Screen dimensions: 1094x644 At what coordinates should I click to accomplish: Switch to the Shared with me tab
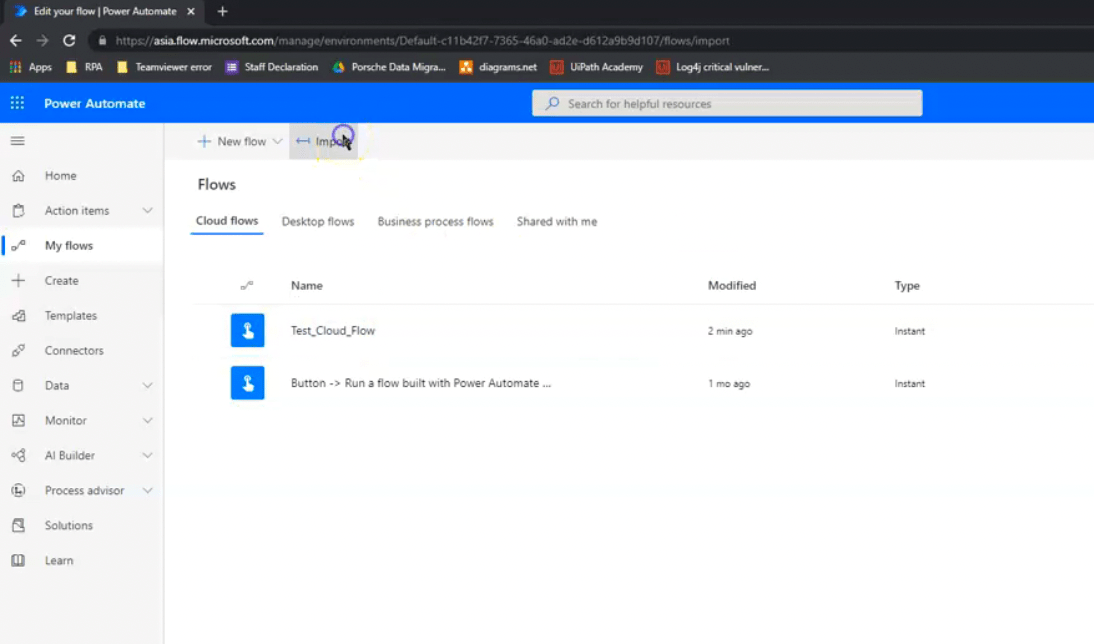point(557,222)
